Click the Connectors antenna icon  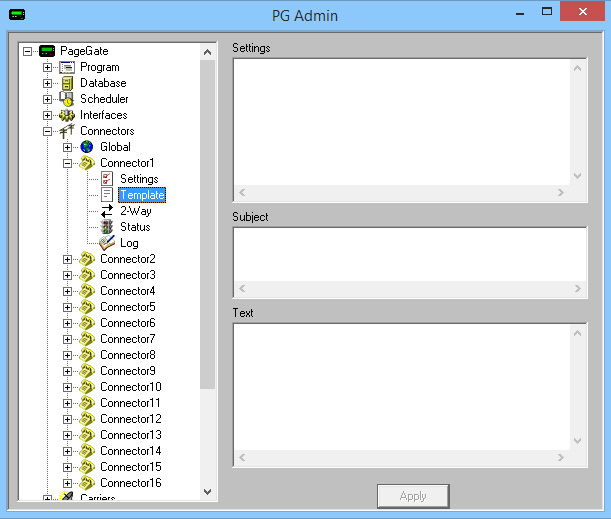[x=67, y=131]
